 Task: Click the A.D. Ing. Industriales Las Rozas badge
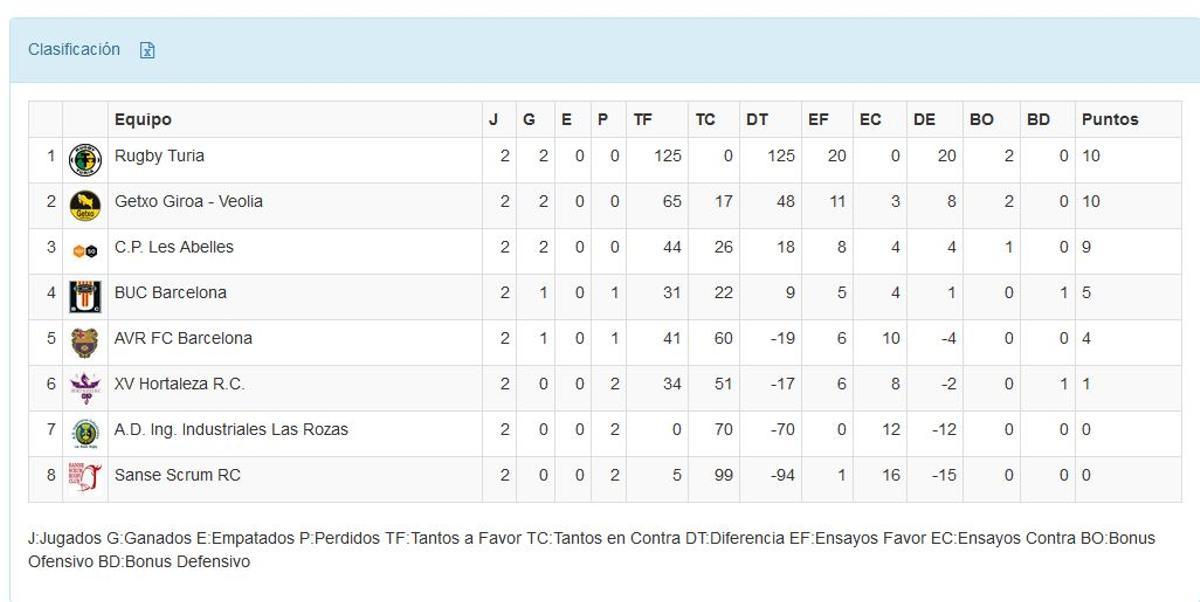(x=83, y=429)
